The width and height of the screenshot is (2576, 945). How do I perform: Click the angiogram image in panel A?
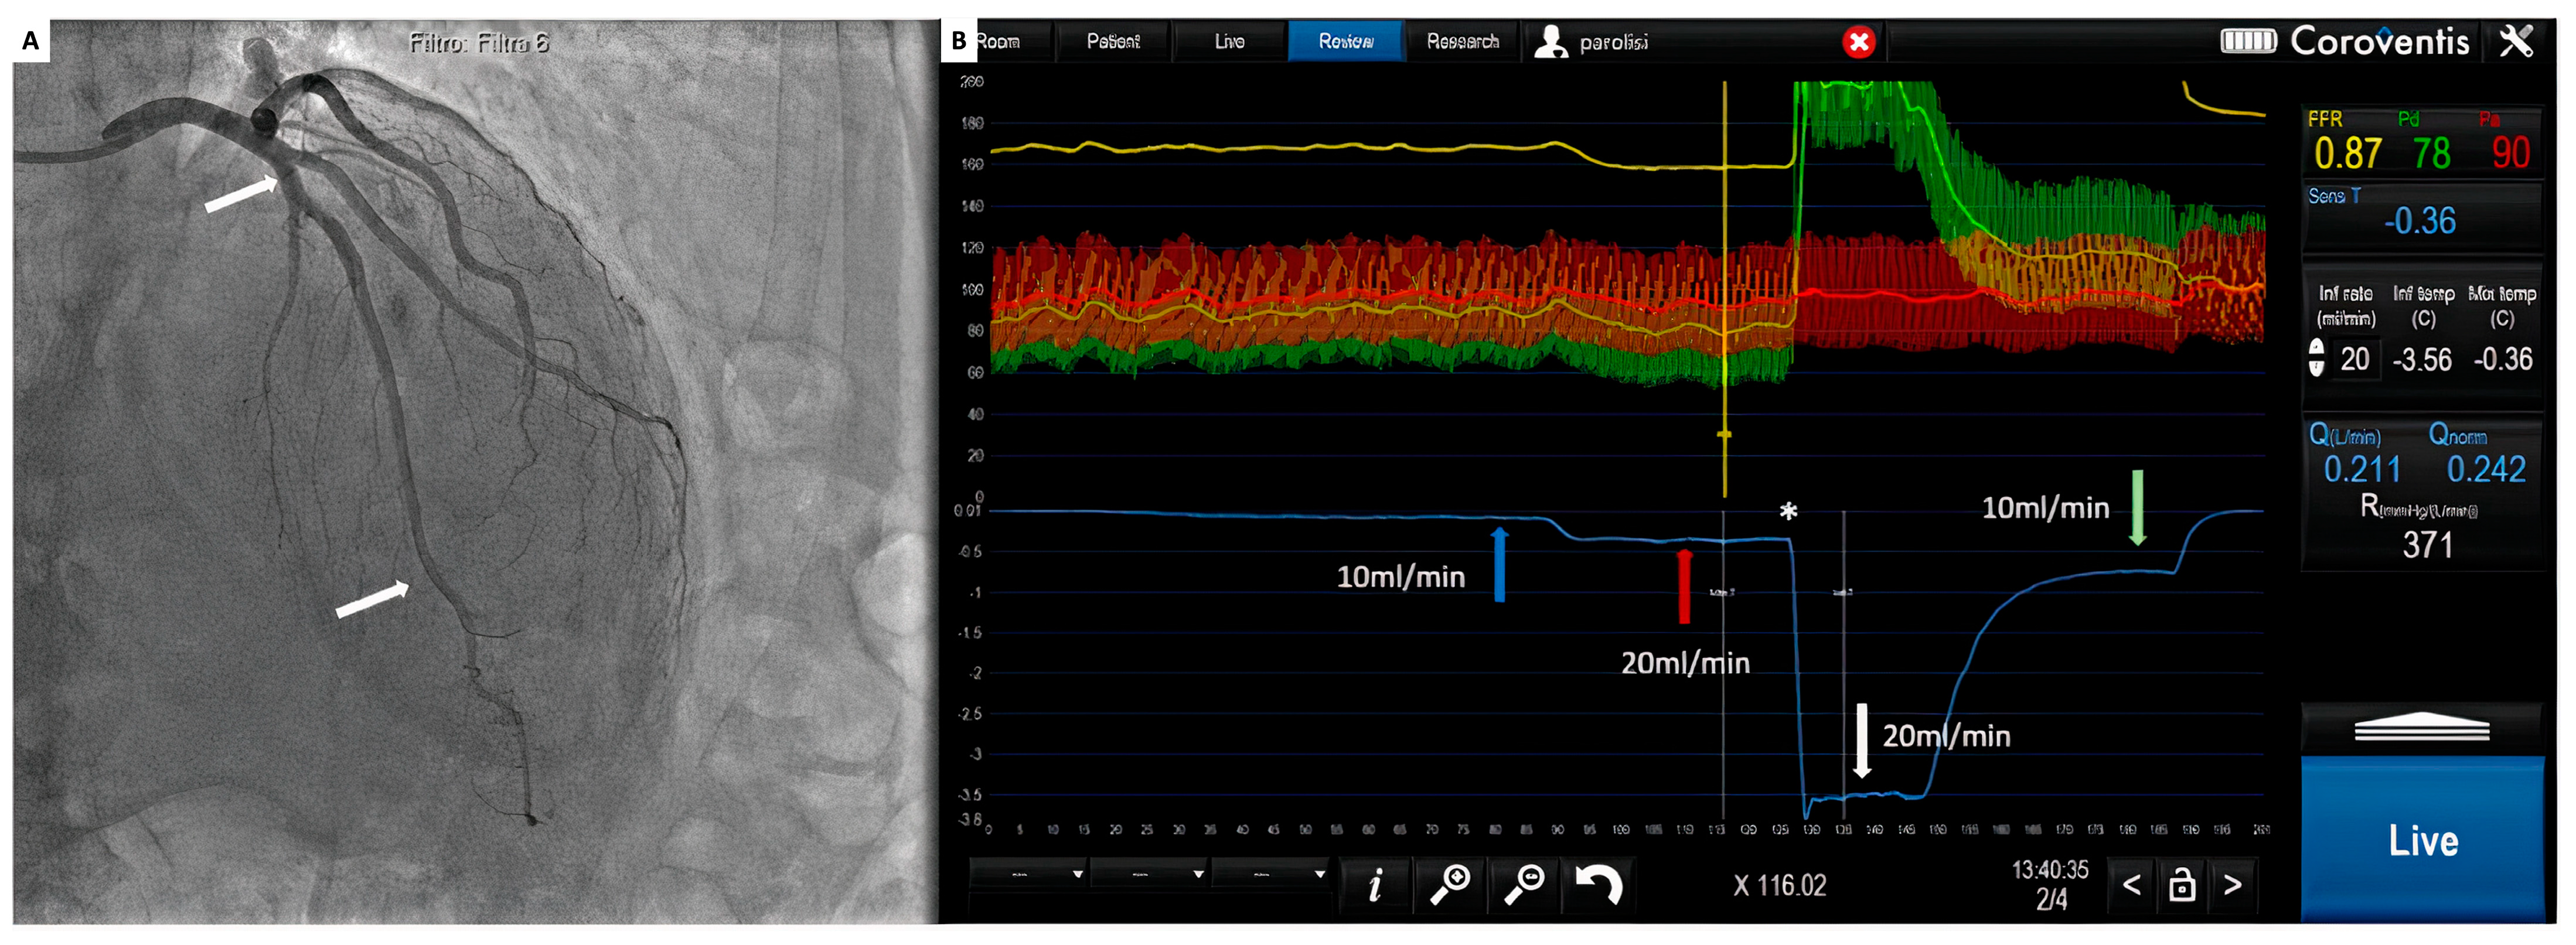[x=475, y=472]
